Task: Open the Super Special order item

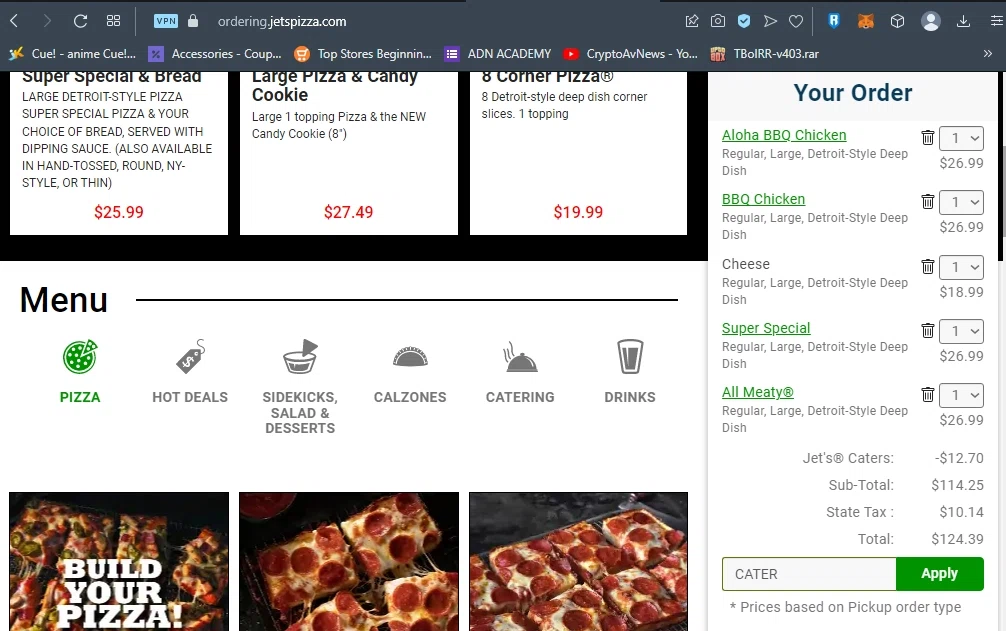Action: (x=766, y=328)
